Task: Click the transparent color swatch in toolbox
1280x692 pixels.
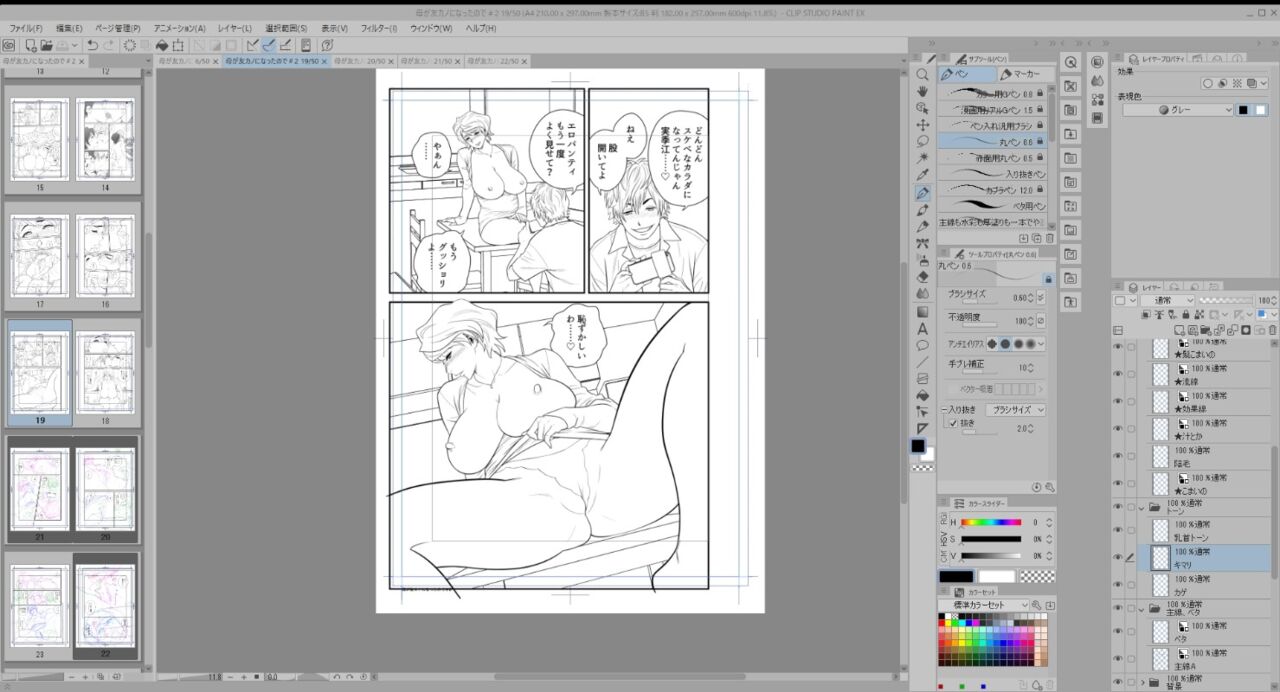Action: click(x=922, y=467)
